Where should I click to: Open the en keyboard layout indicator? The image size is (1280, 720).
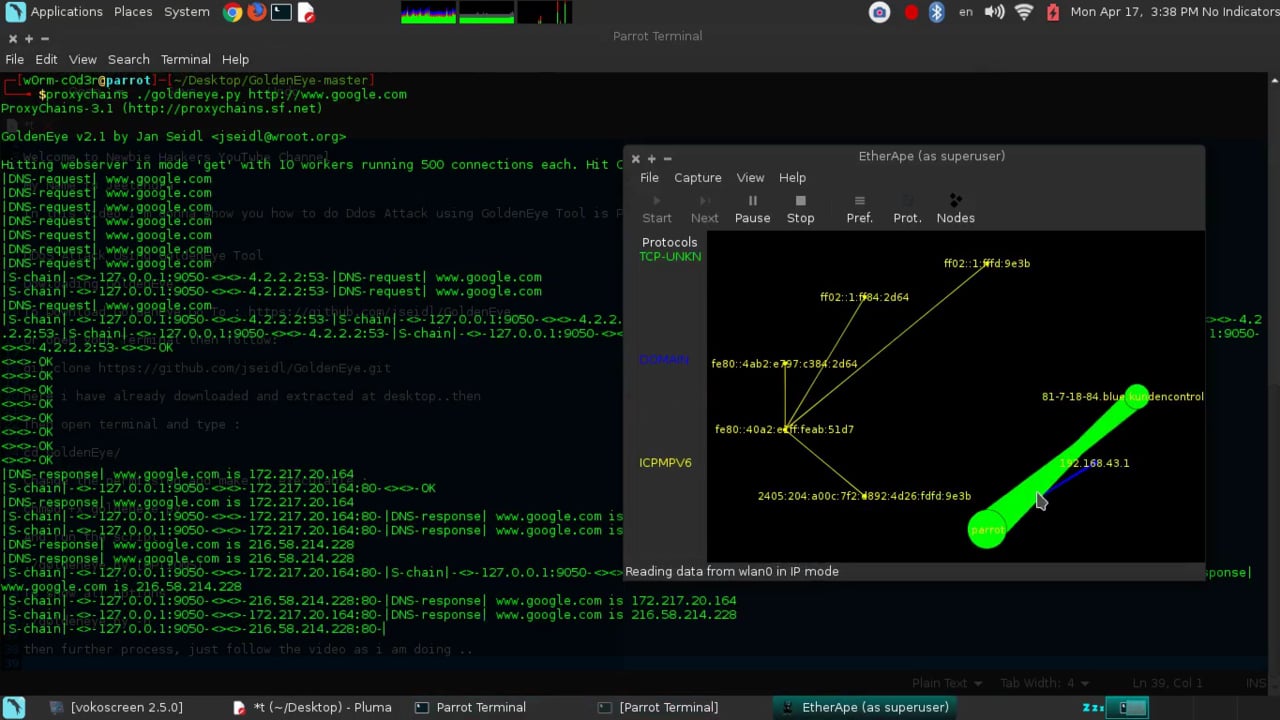(965, 12)
